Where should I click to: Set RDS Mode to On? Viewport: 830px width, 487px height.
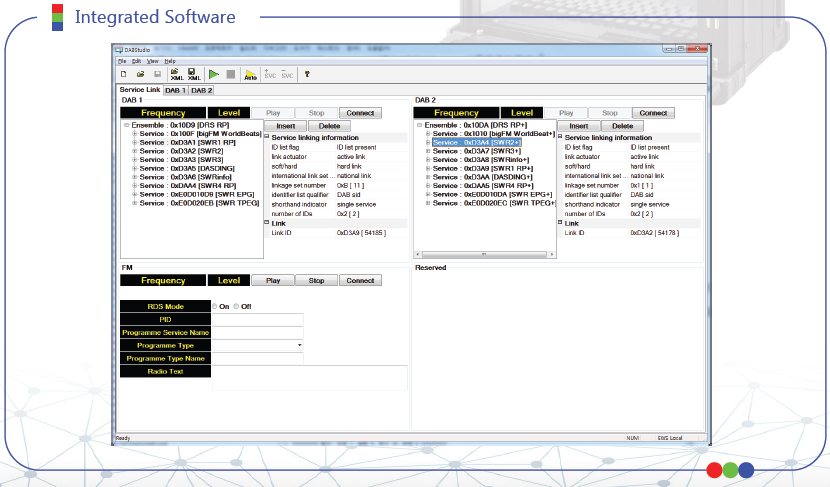click(x=214, y=306)
